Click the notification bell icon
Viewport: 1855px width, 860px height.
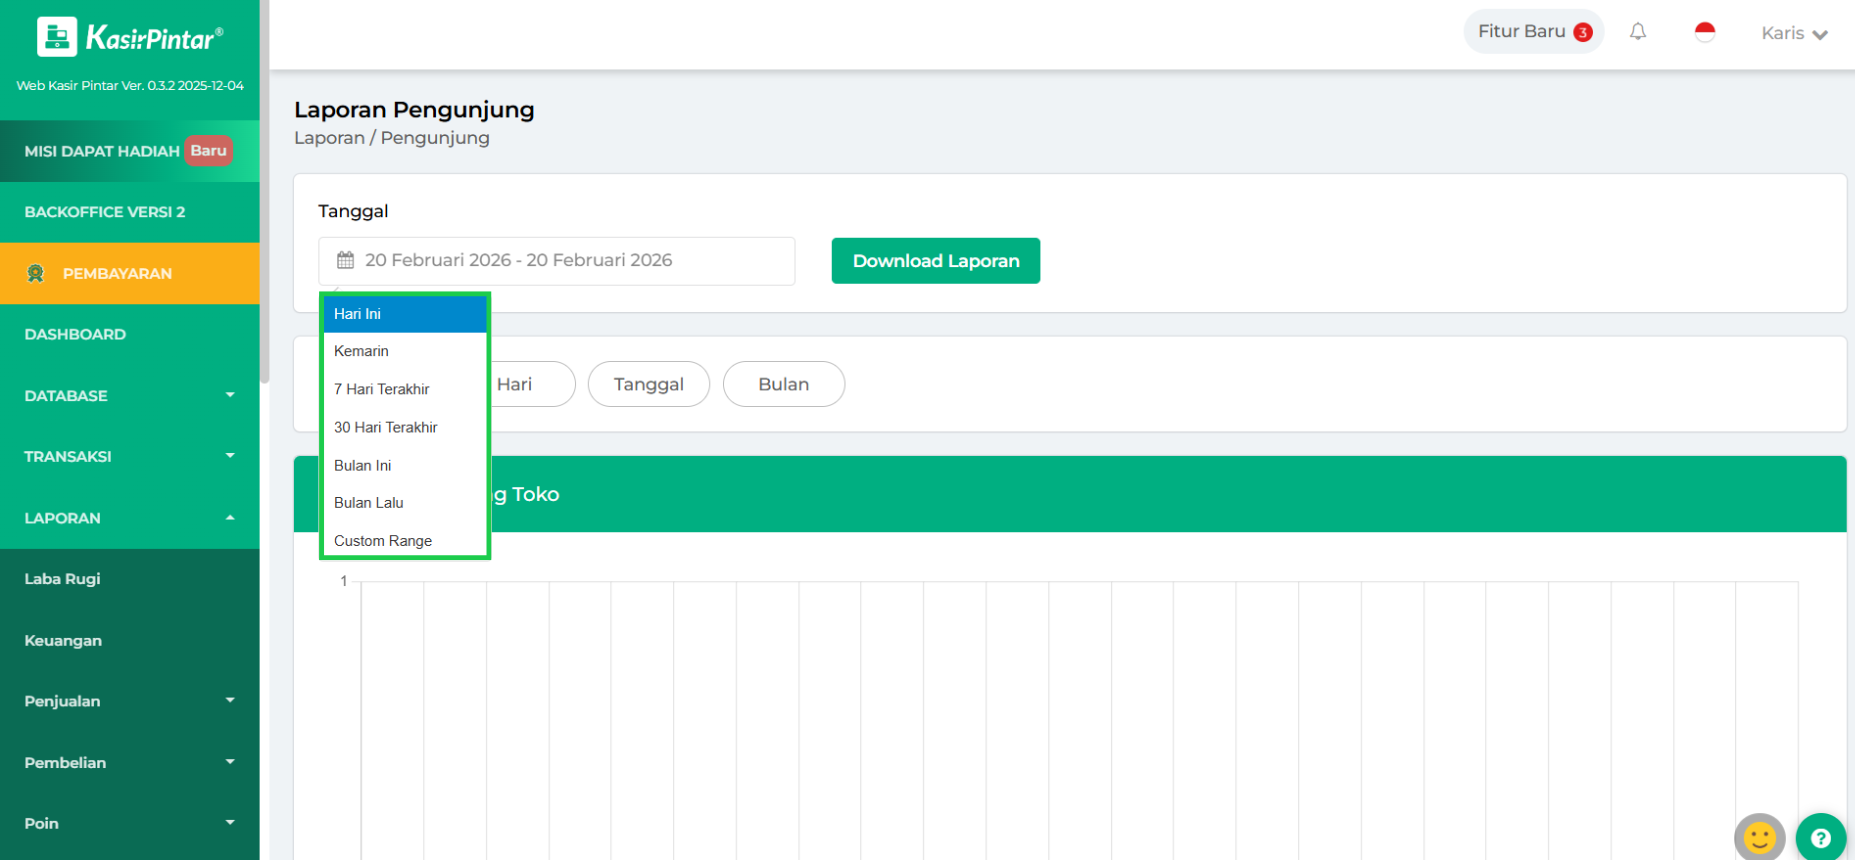pos(1637,32)
